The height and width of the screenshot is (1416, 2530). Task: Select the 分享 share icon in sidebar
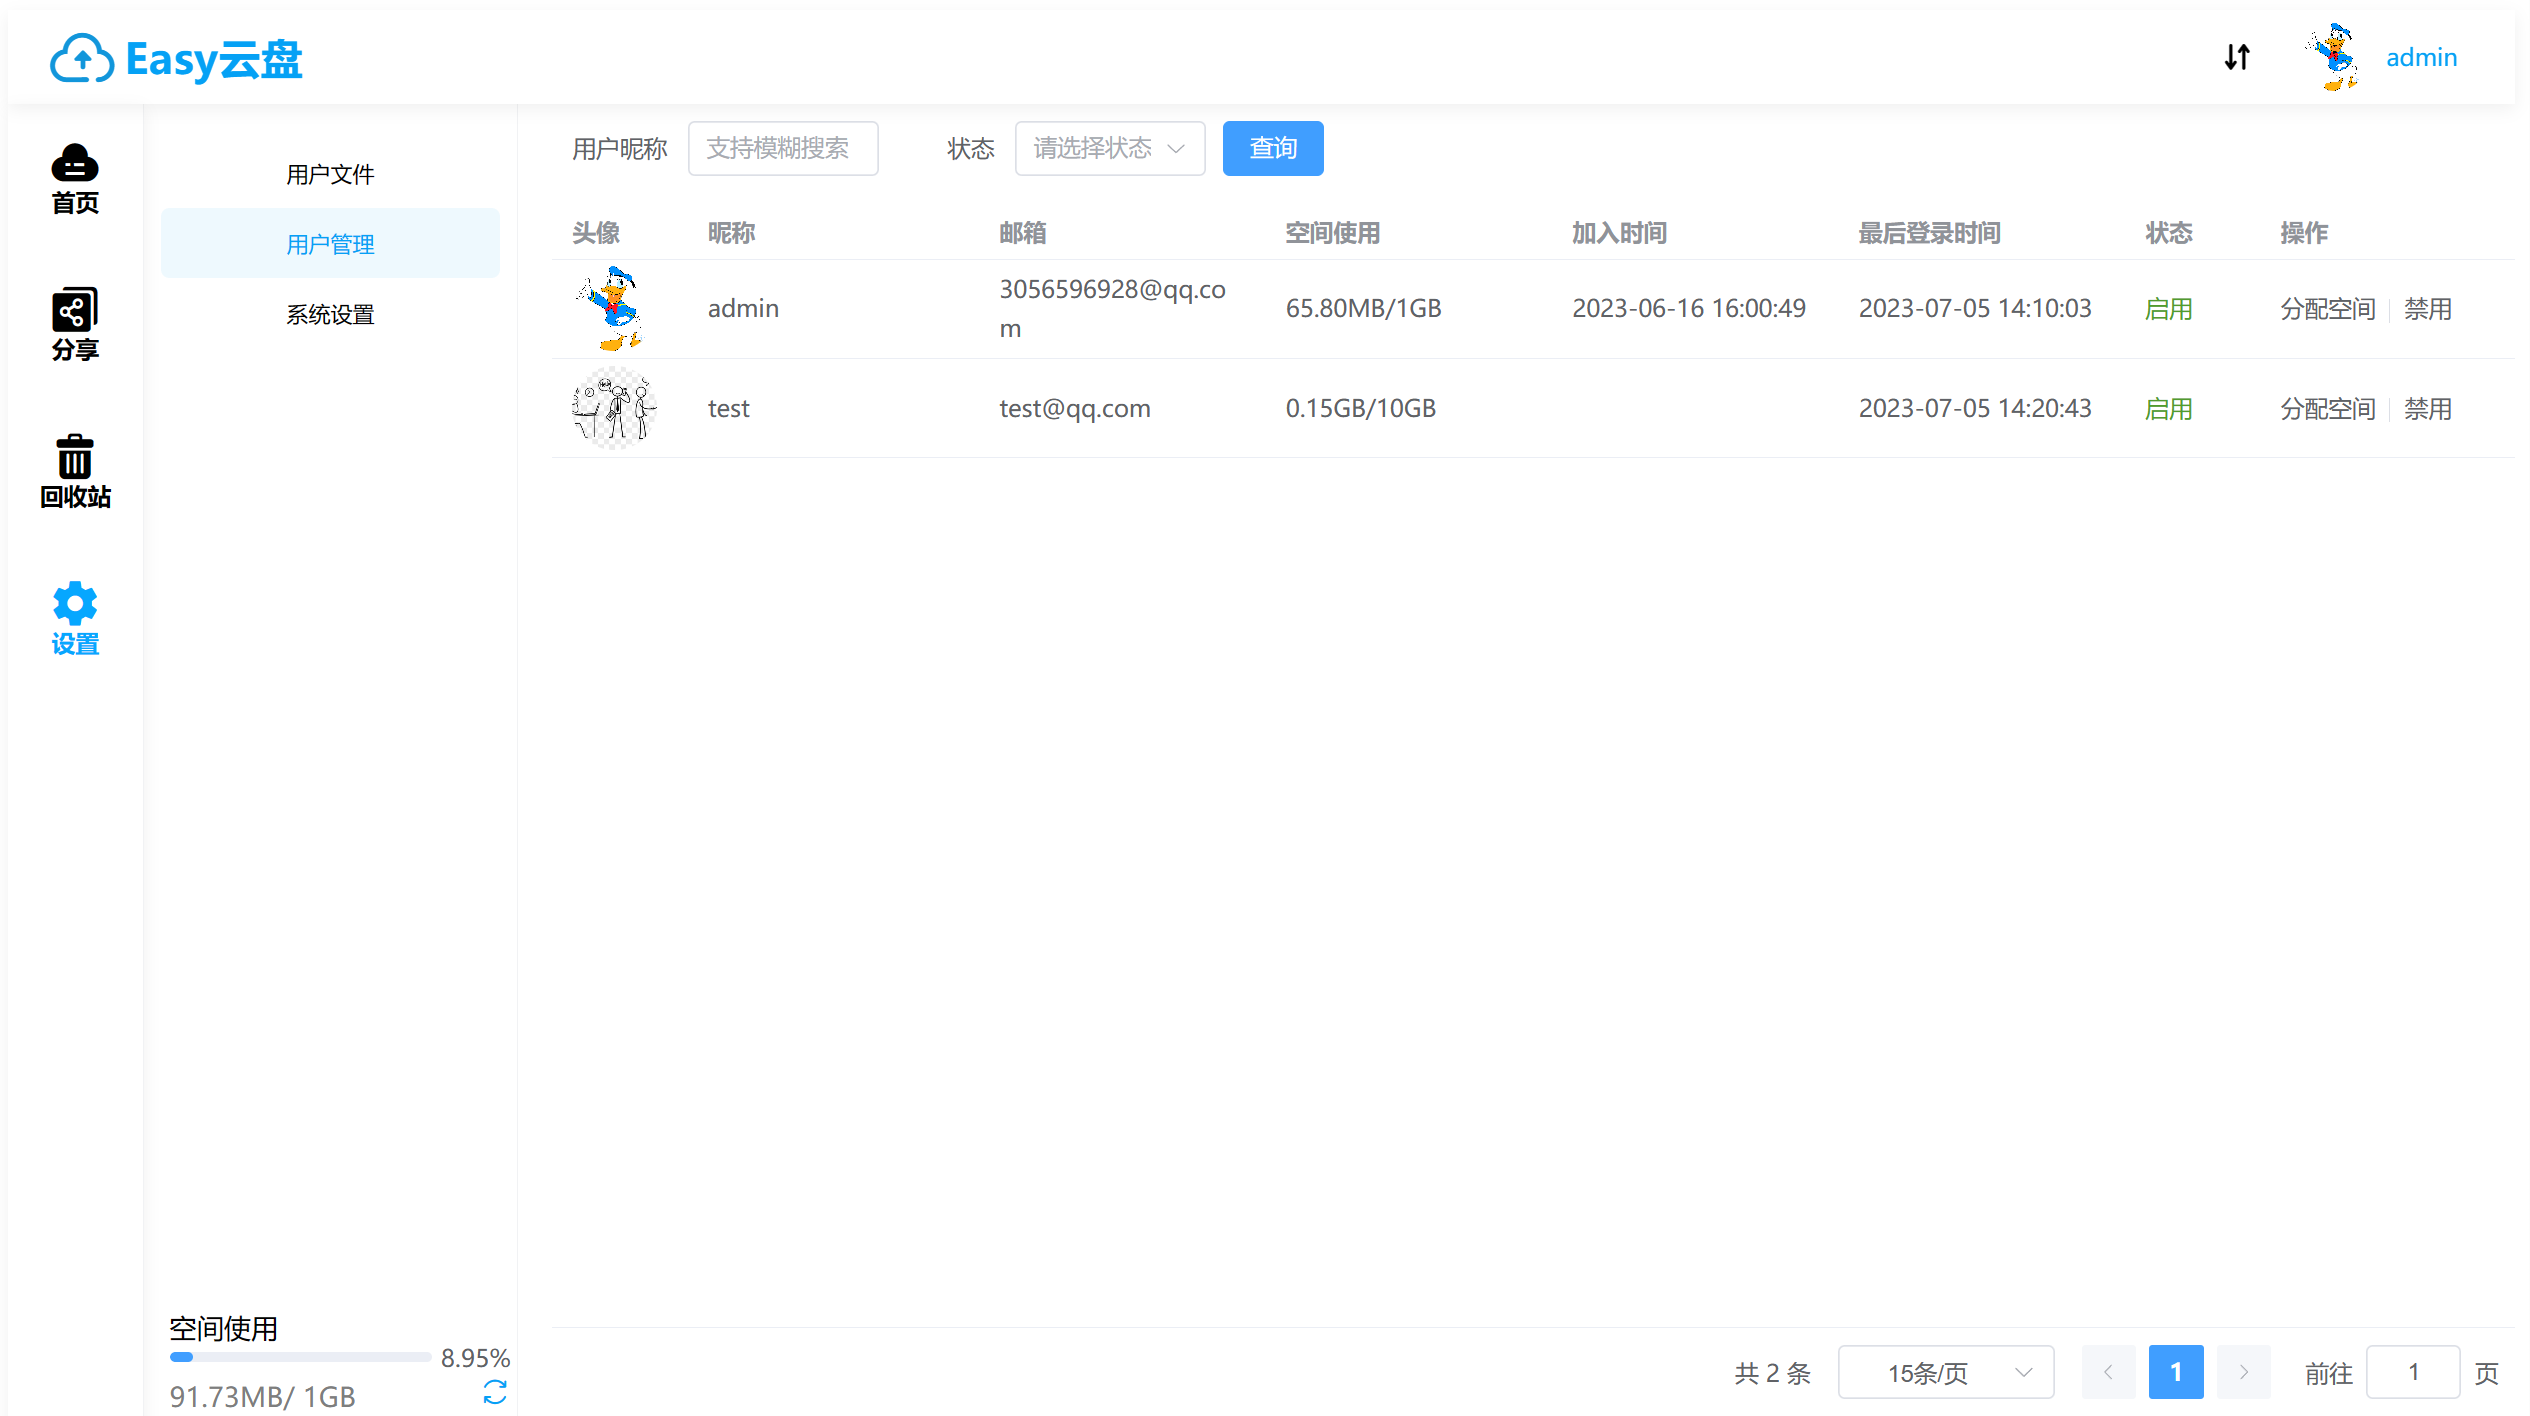[74, 324]
